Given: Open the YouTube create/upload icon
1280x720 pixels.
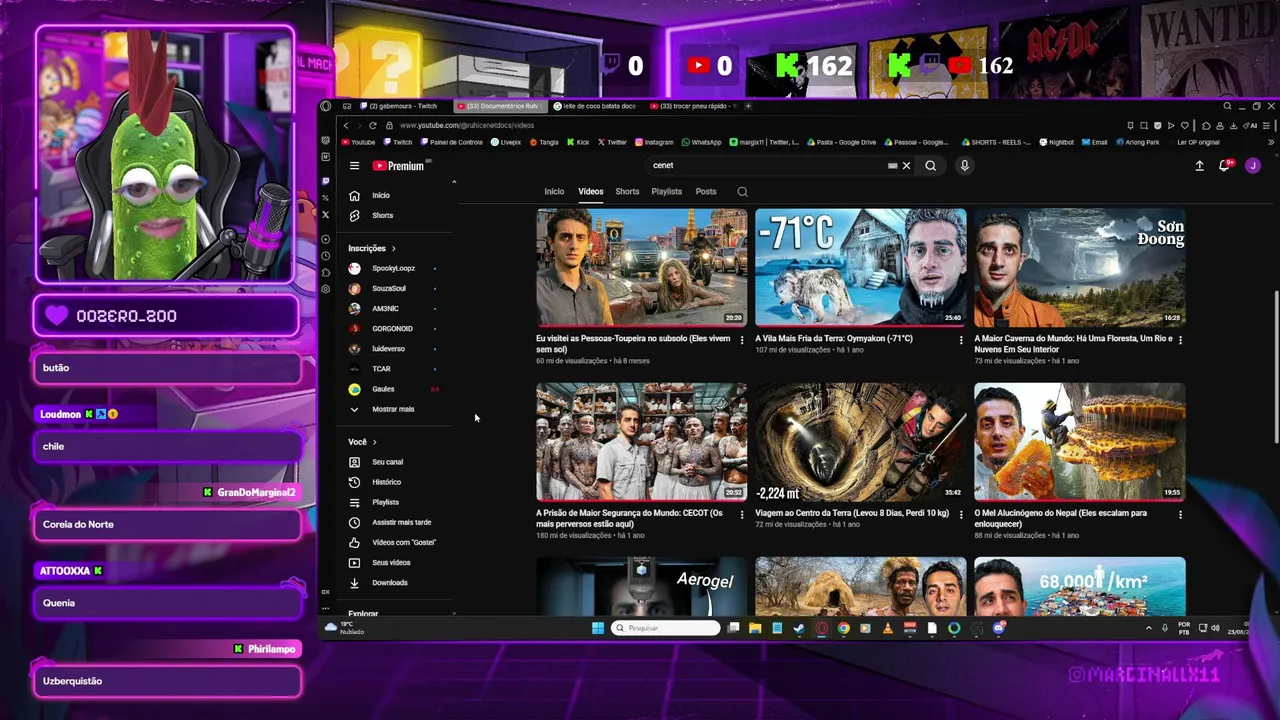Looking at the screenshot, I should point(1199,166).
